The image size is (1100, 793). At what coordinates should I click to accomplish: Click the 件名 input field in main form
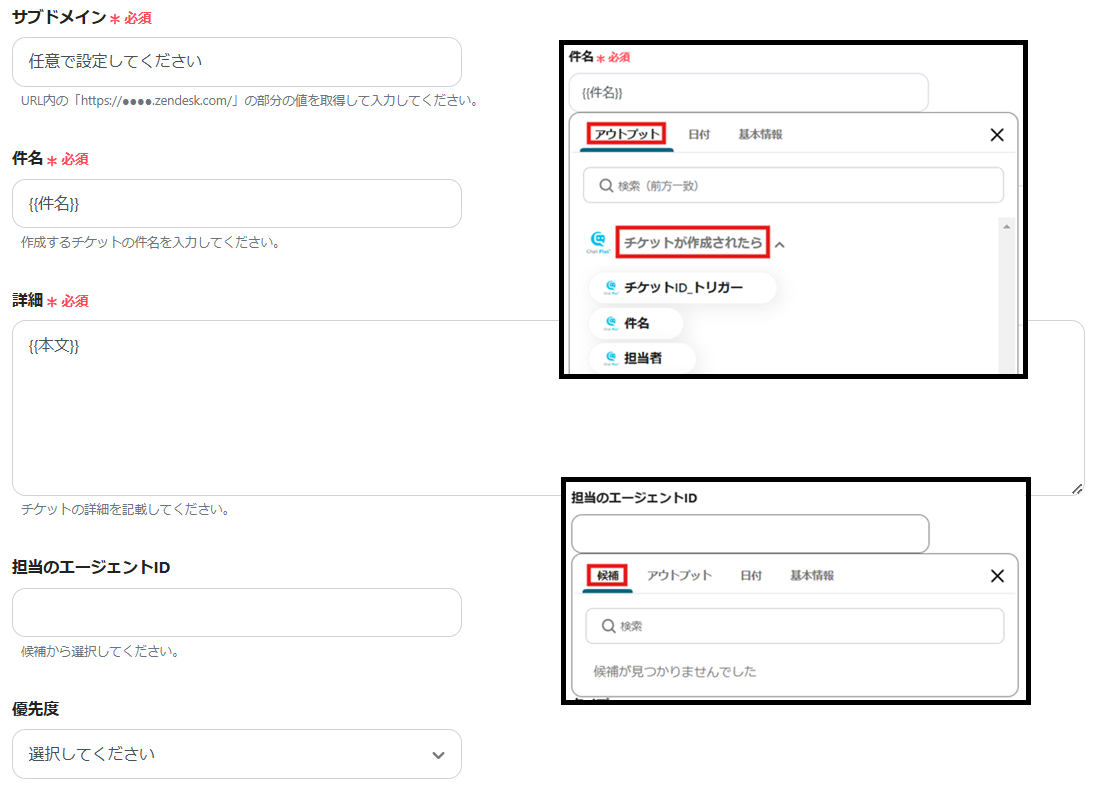click(x=237, y=204)
